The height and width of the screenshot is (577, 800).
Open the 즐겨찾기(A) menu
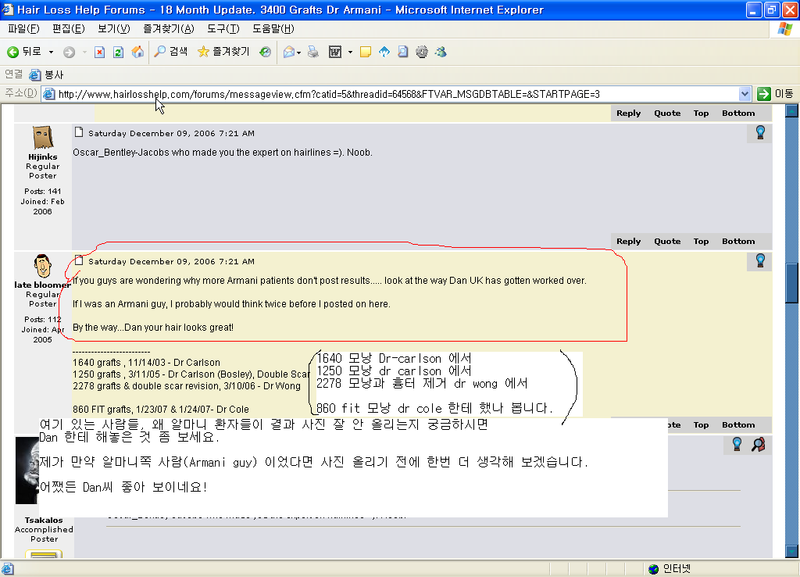(168, 29)
